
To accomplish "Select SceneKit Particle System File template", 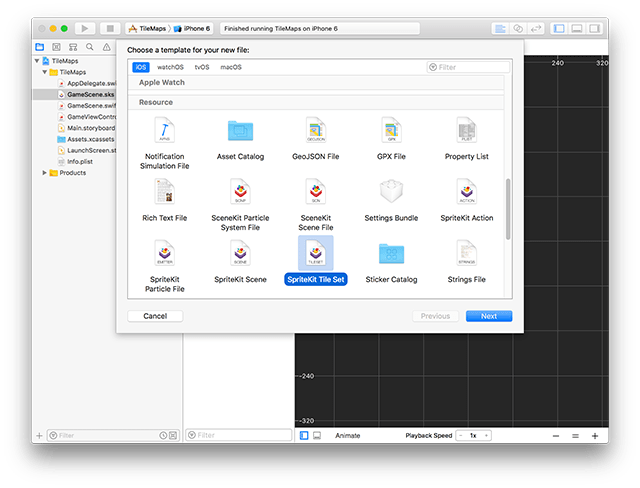I will coord(240,205).
